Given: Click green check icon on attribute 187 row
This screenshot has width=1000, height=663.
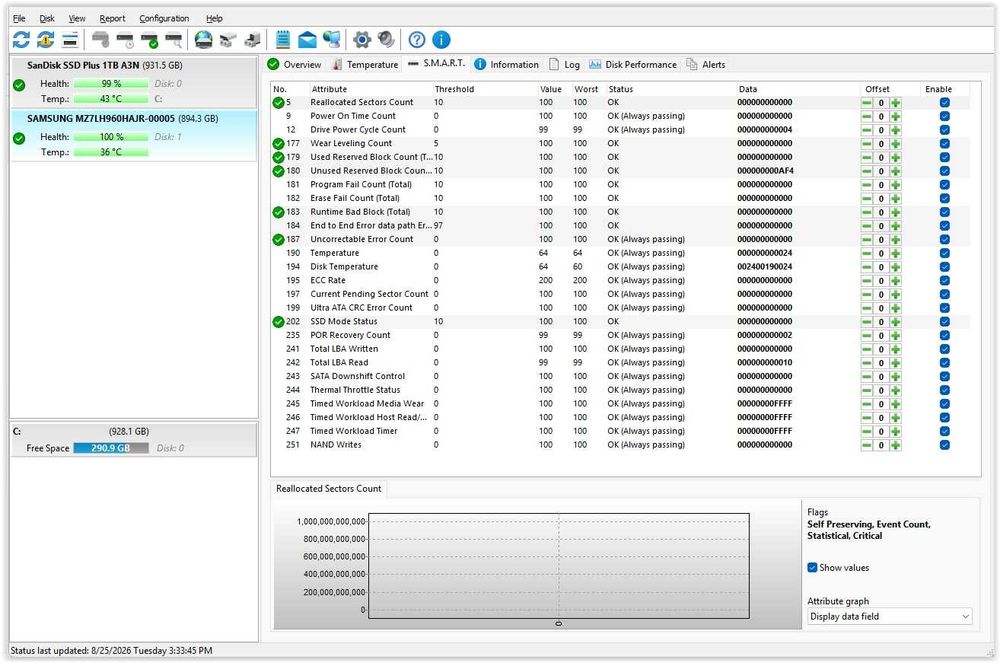Looking at the screenshot, I should click(x=279, y=240).
